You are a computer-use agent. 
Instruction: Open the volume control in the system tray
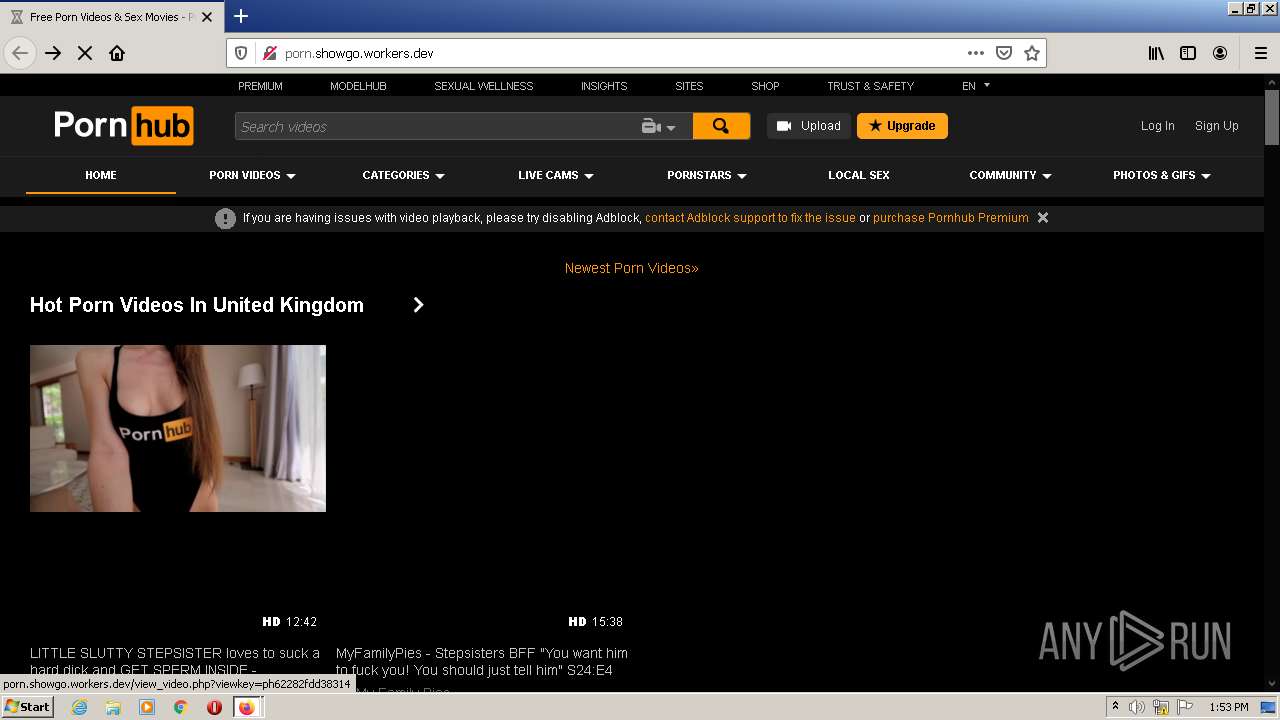tap(1137, 707)
